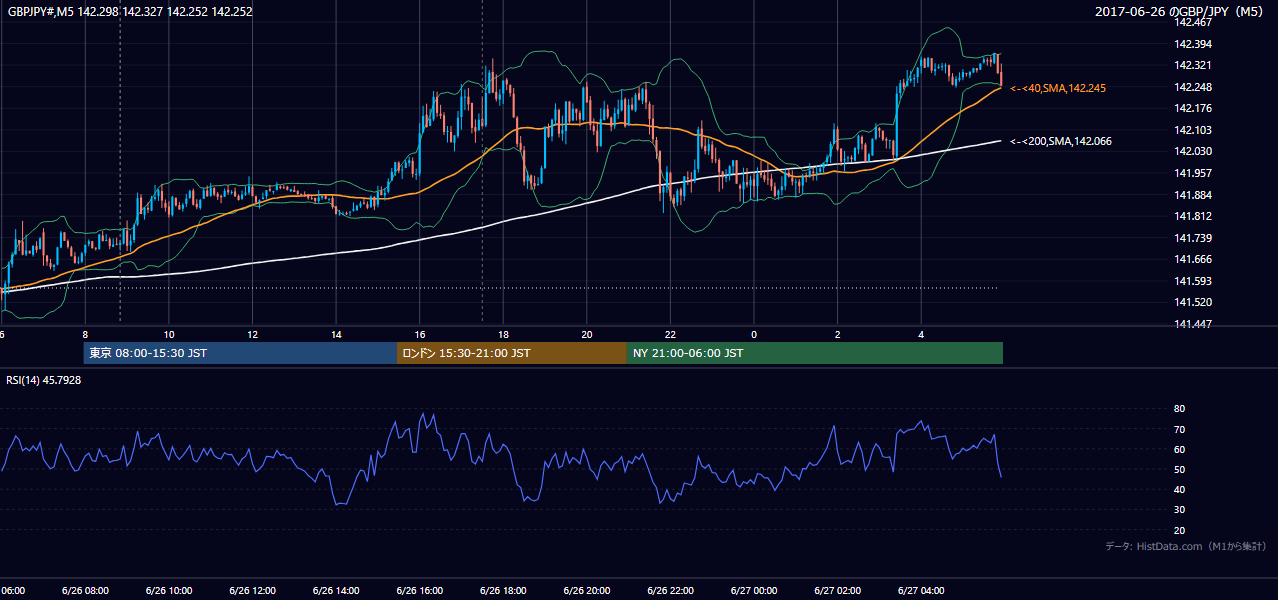1278x600 pixels.
Task: Click hour tick 18 under the price chart
Action: (x=503, y=334)
